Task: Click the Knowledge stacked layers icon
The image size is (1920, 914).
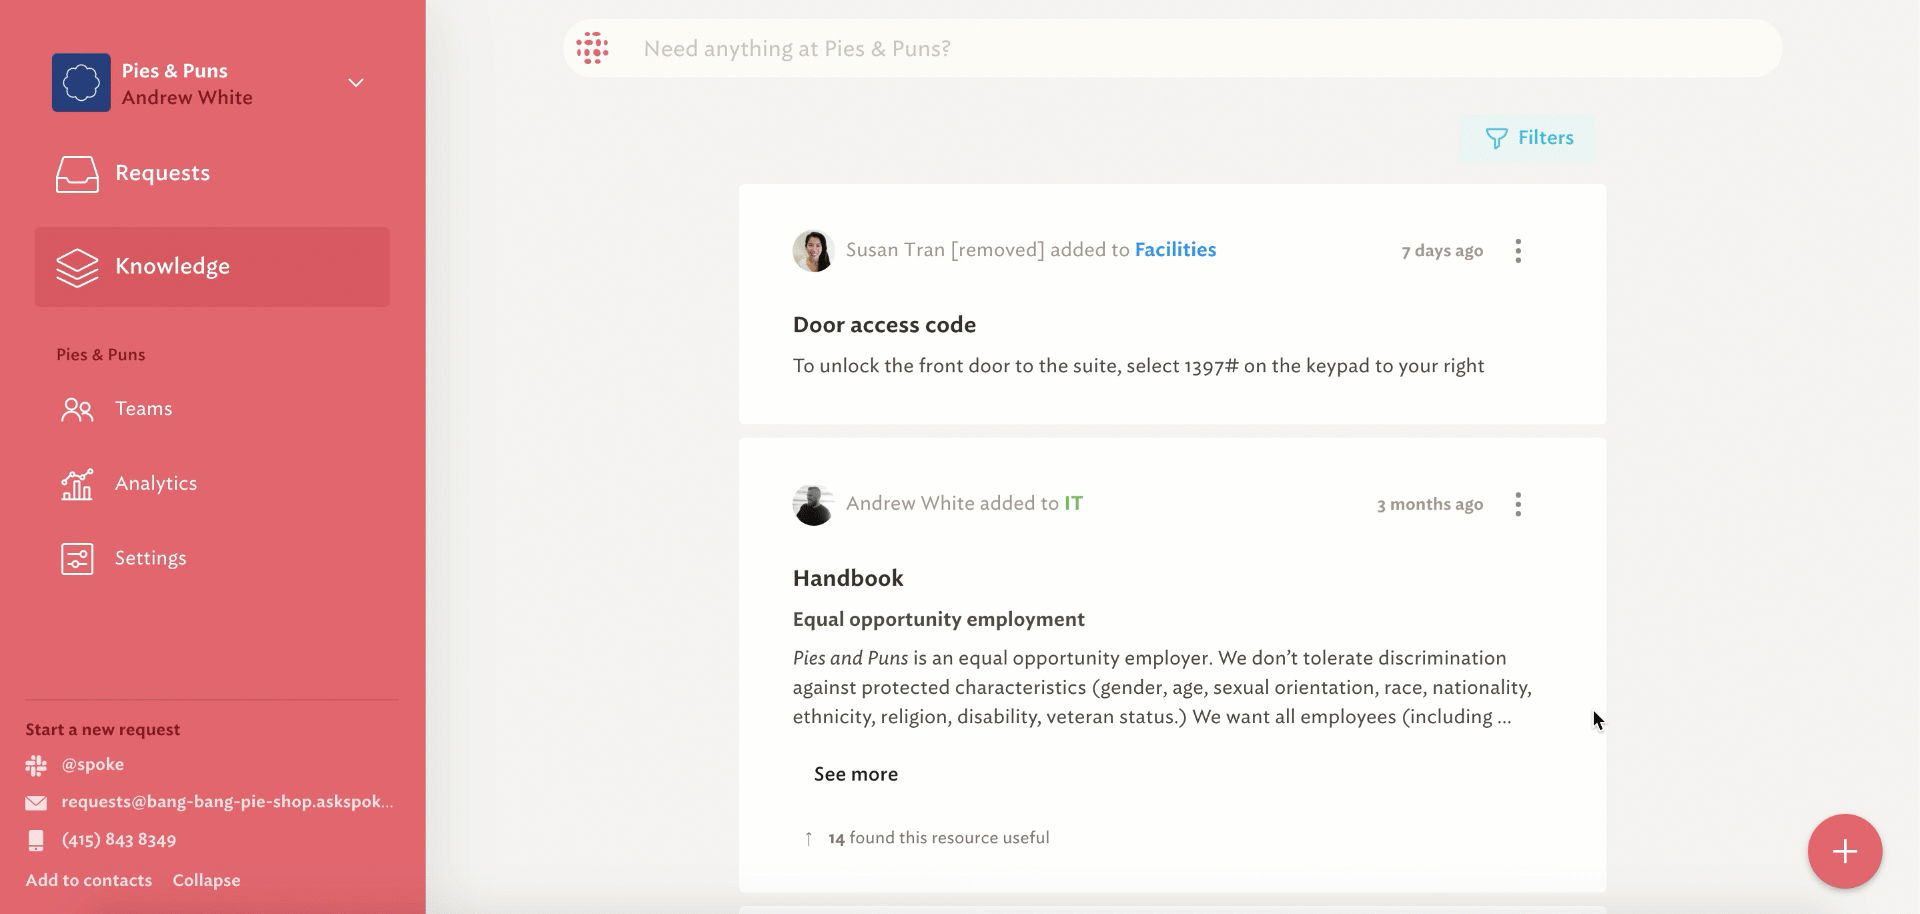Action: pyautogui.click(x=77, y=267)
